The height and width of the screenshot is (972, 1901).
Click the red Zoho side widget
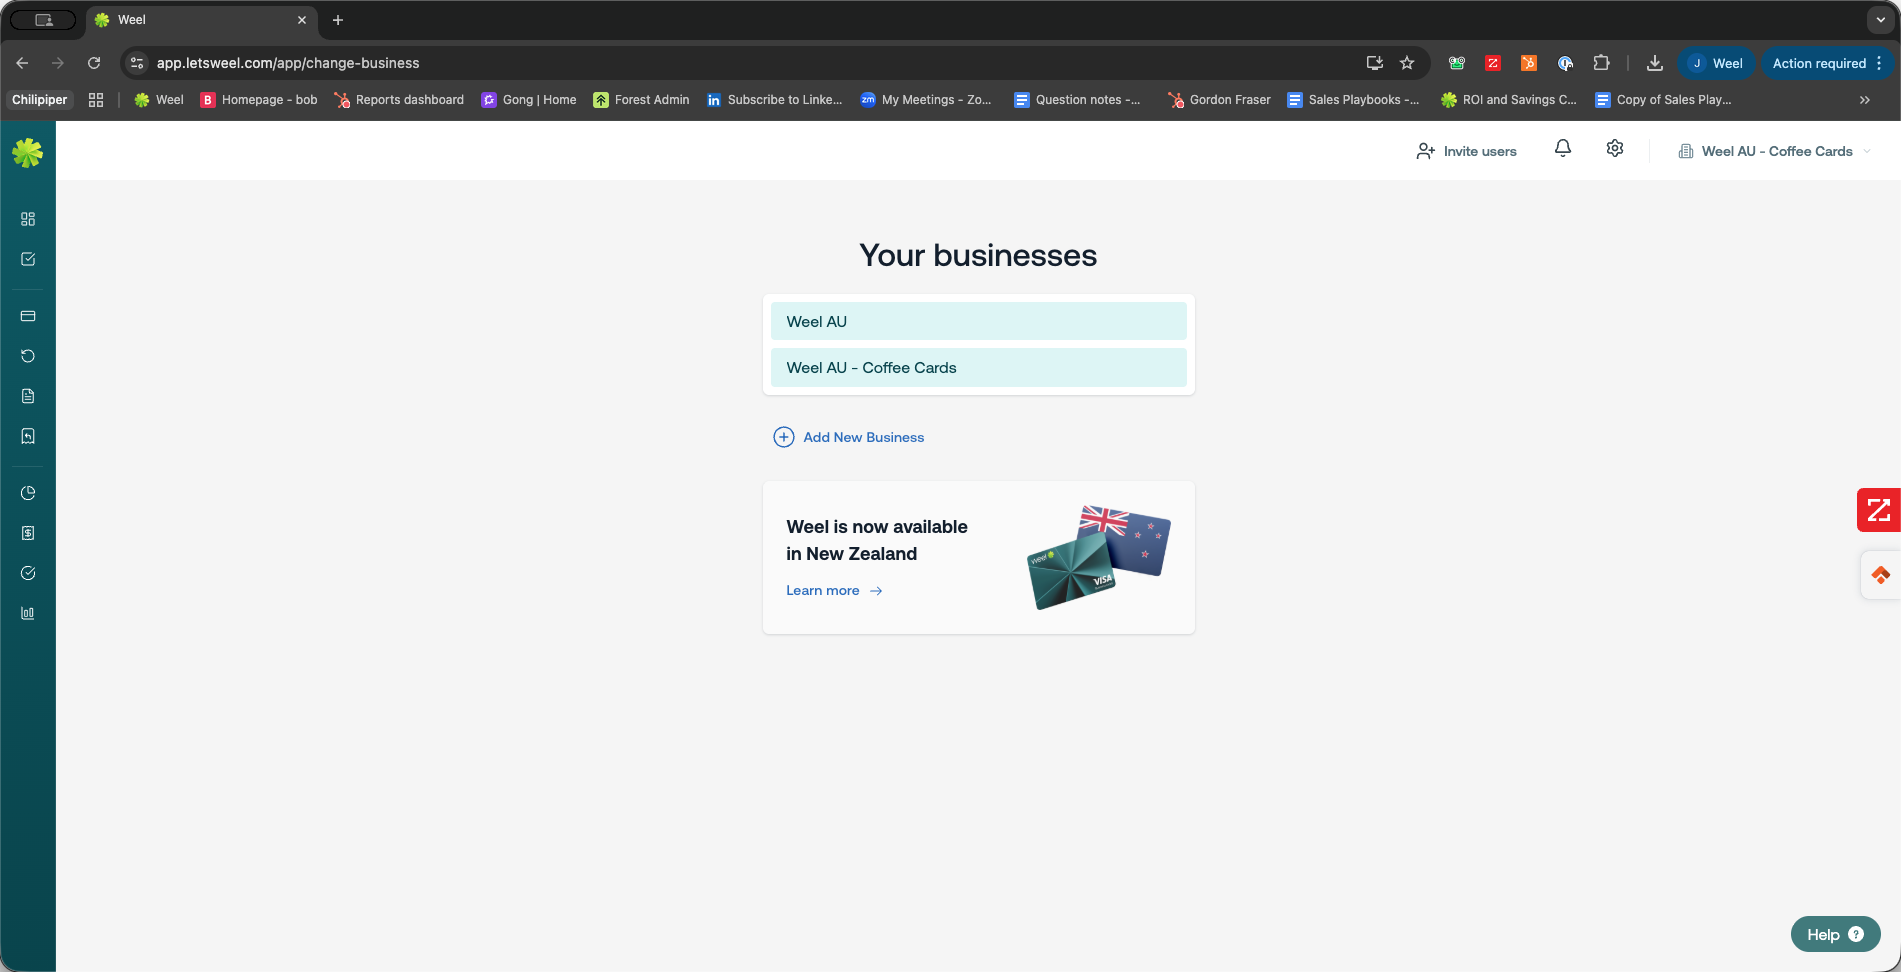[x=1879, y=510]
